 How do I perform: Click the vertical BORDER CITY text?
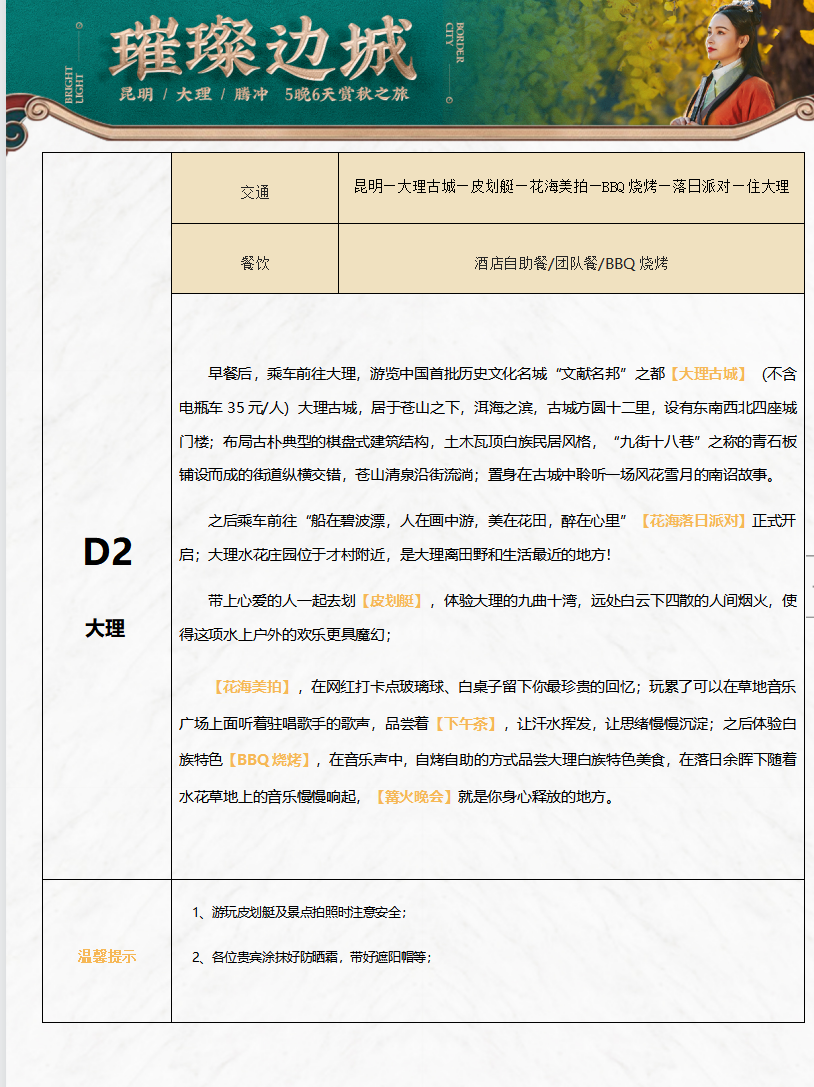point(454,43)
